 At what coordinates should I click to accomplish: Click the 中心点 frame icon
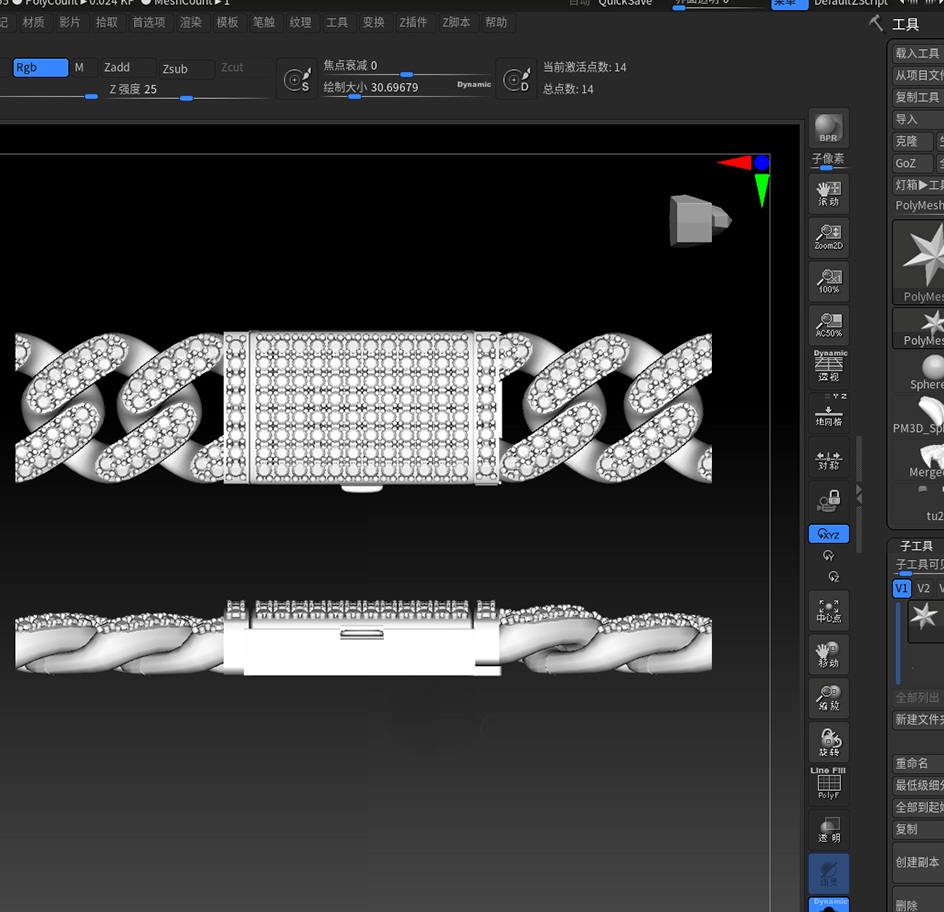(828, 610)
